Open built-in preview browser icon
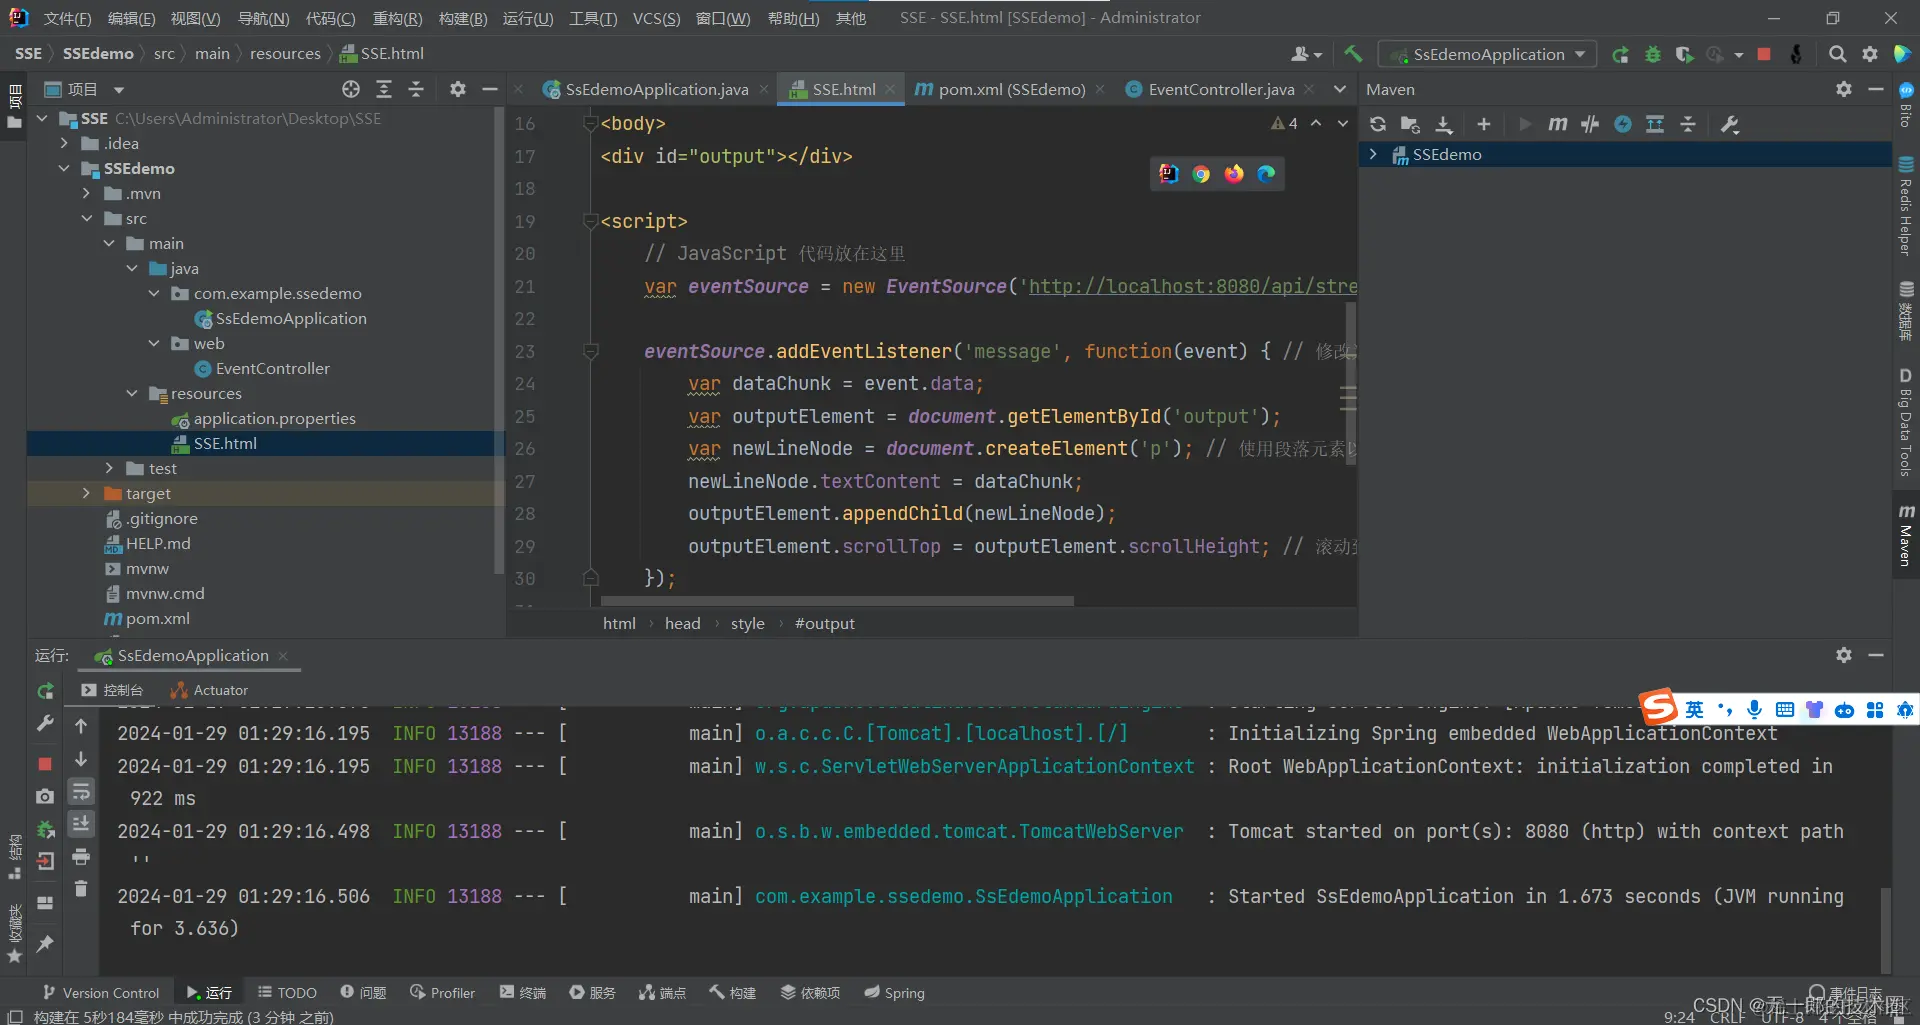Screen dimensions: 1920x1025 pos(1169,174)
